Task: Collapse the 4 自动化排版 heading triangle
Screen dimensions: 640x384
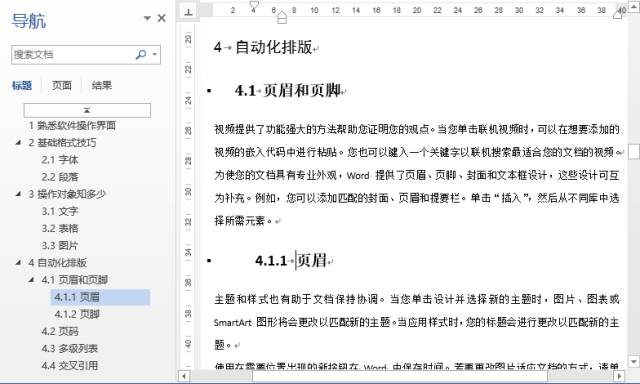Action: click(18, 262)
